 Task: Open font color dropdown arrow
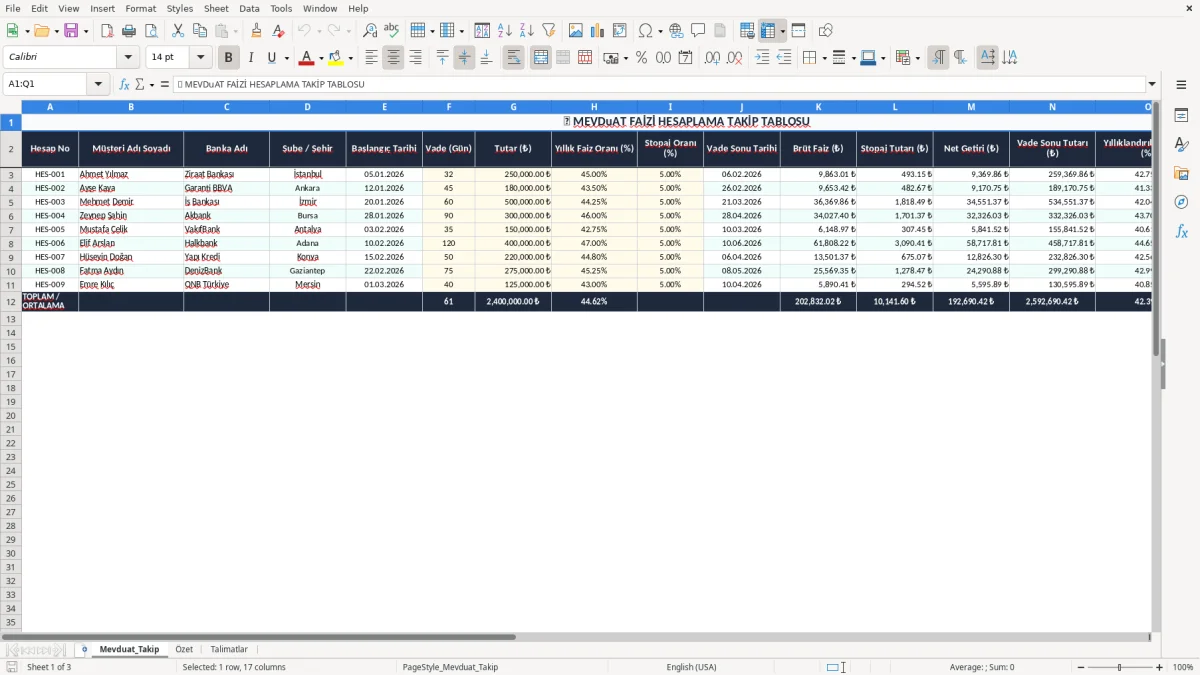coord(321,58)
